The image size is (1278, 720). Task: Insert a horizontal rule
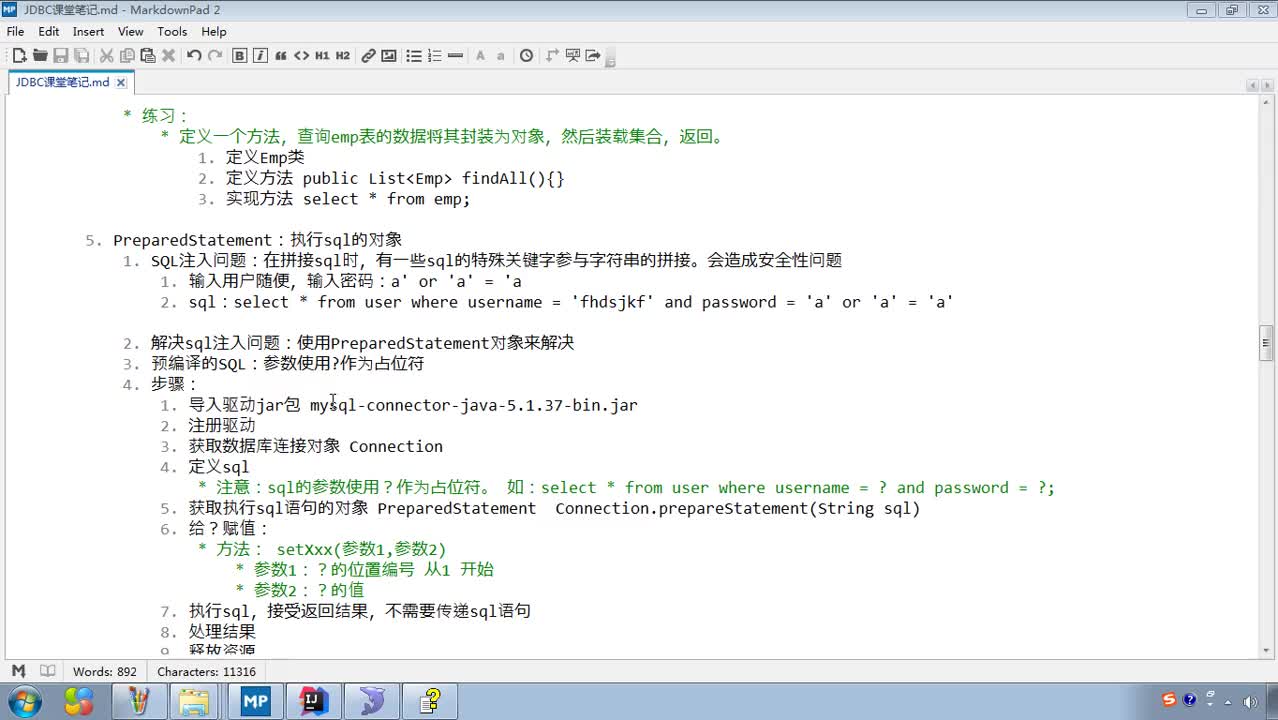456,56
